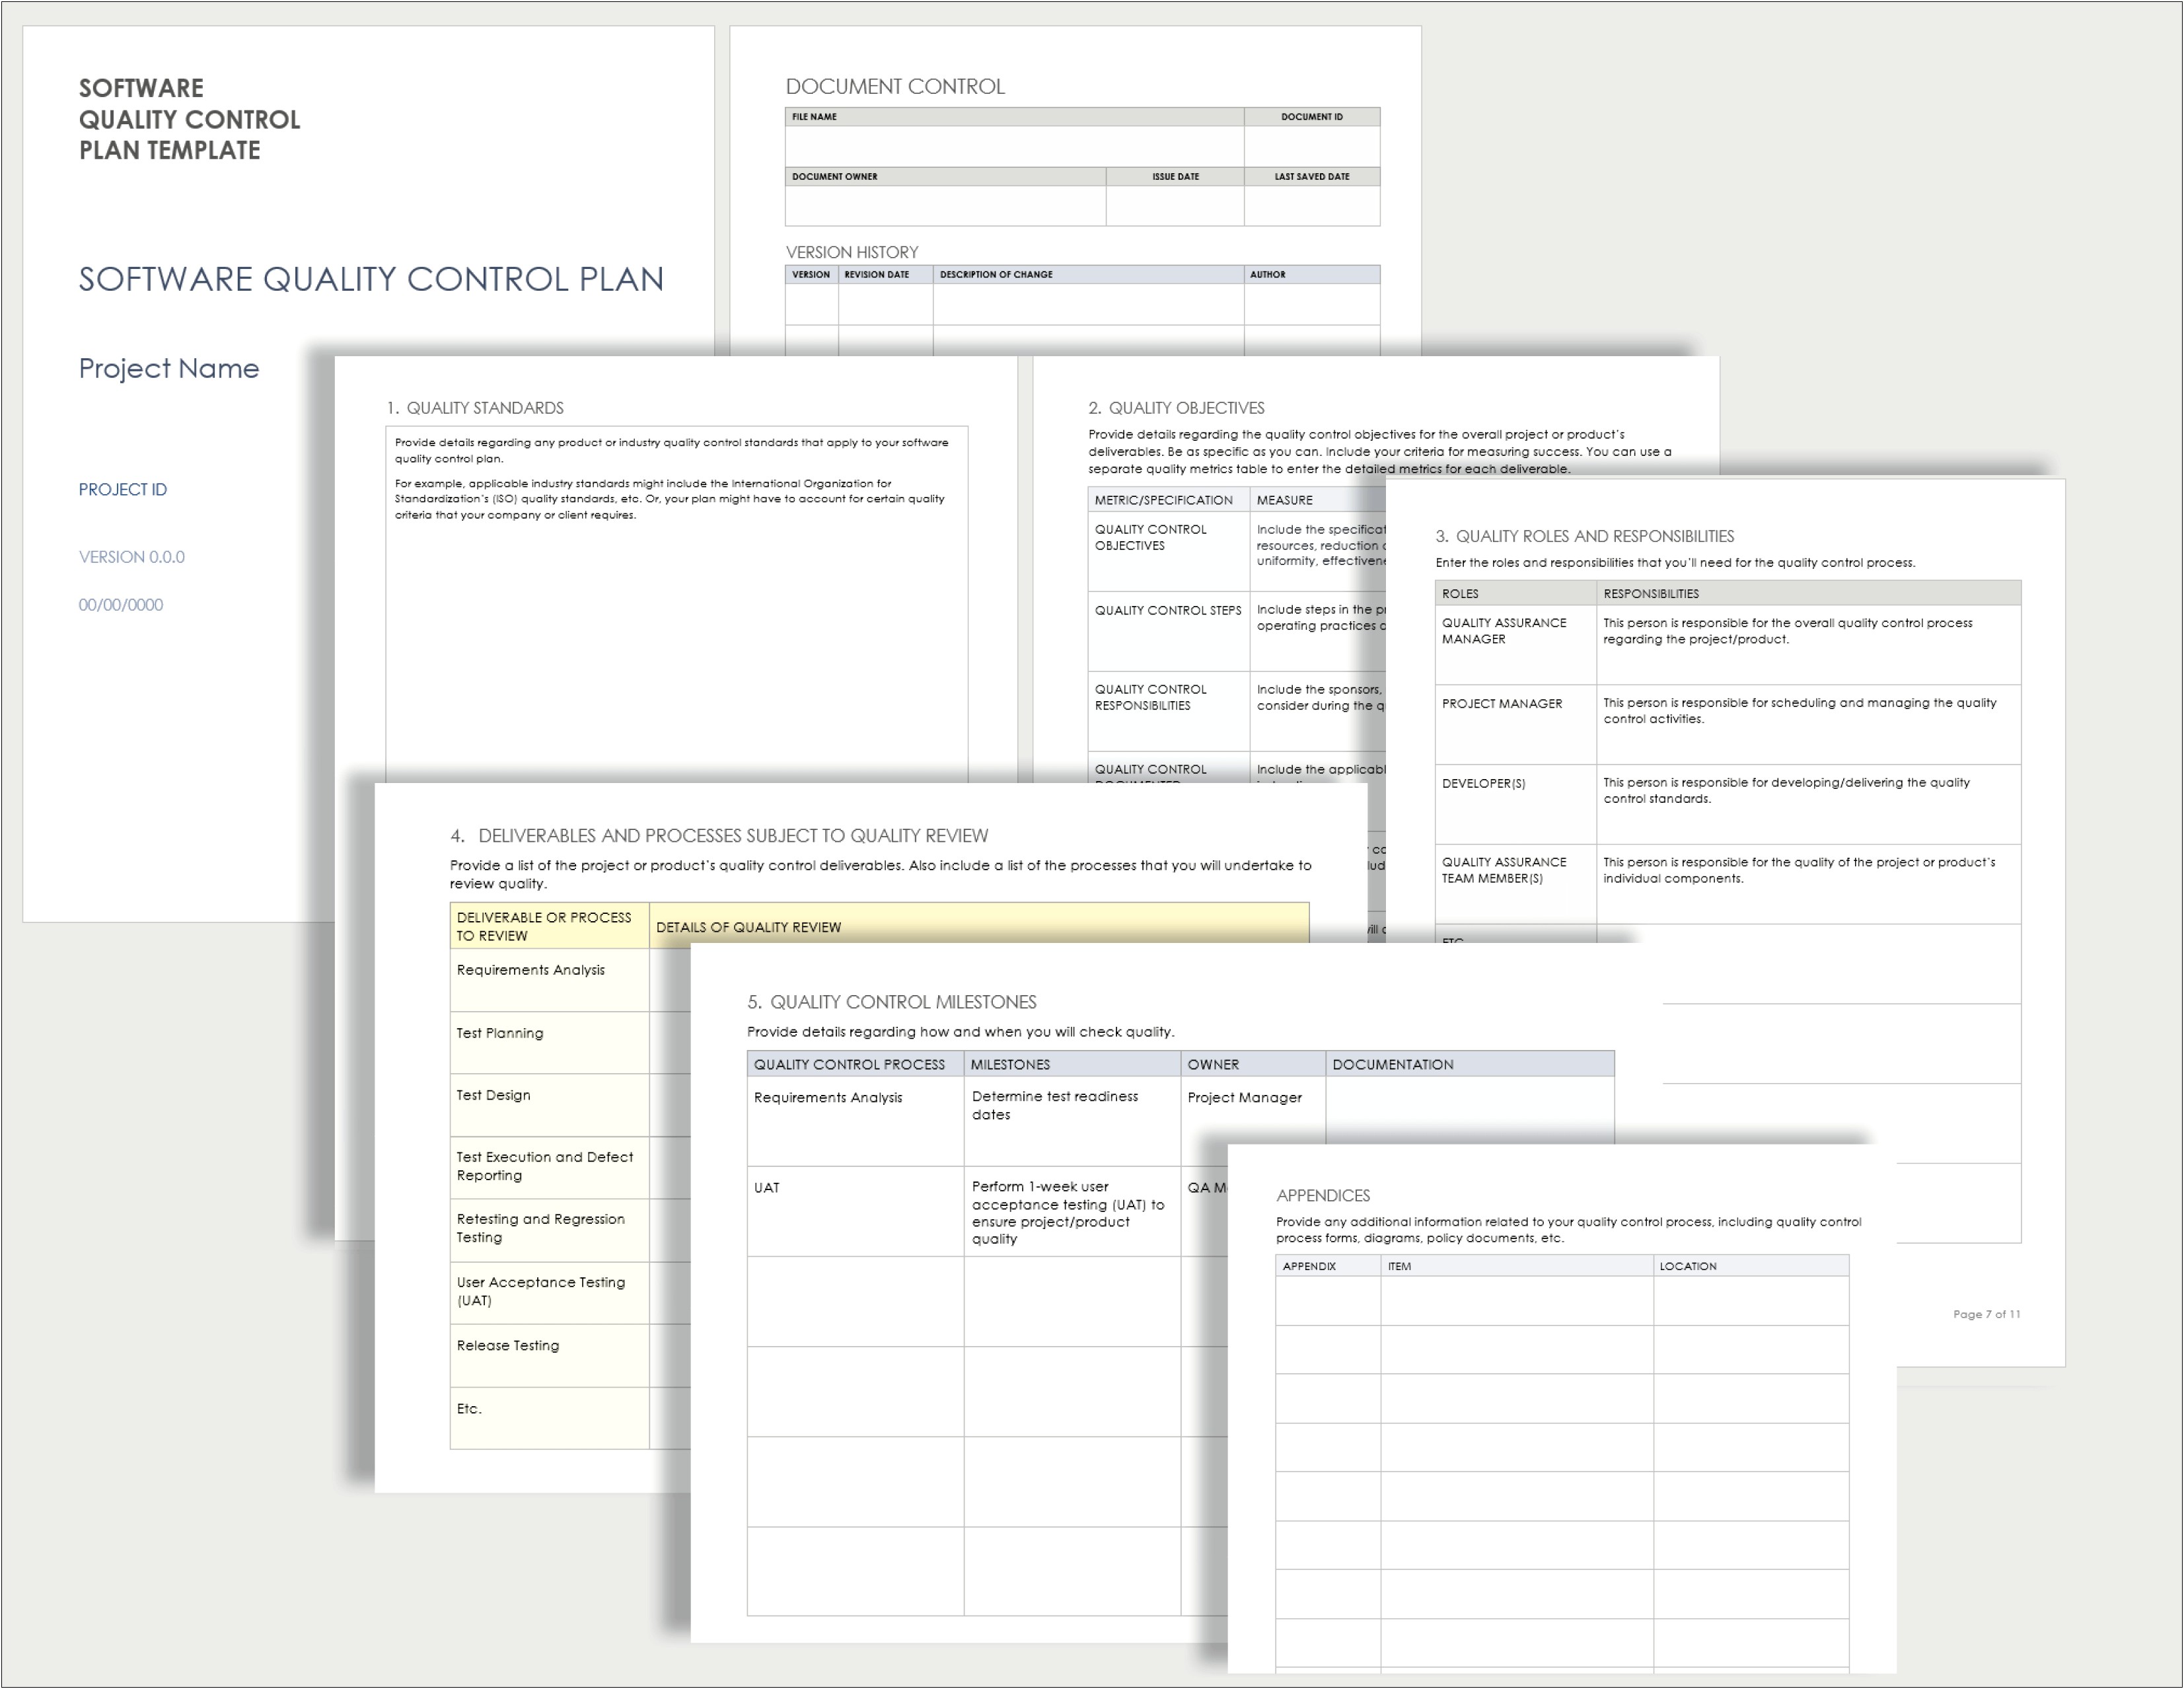The width and height of the screenshot is (2184, 1689).
Task: Click the 'PROJECT MANAGER' role cell
Action: pos(1515,725)
